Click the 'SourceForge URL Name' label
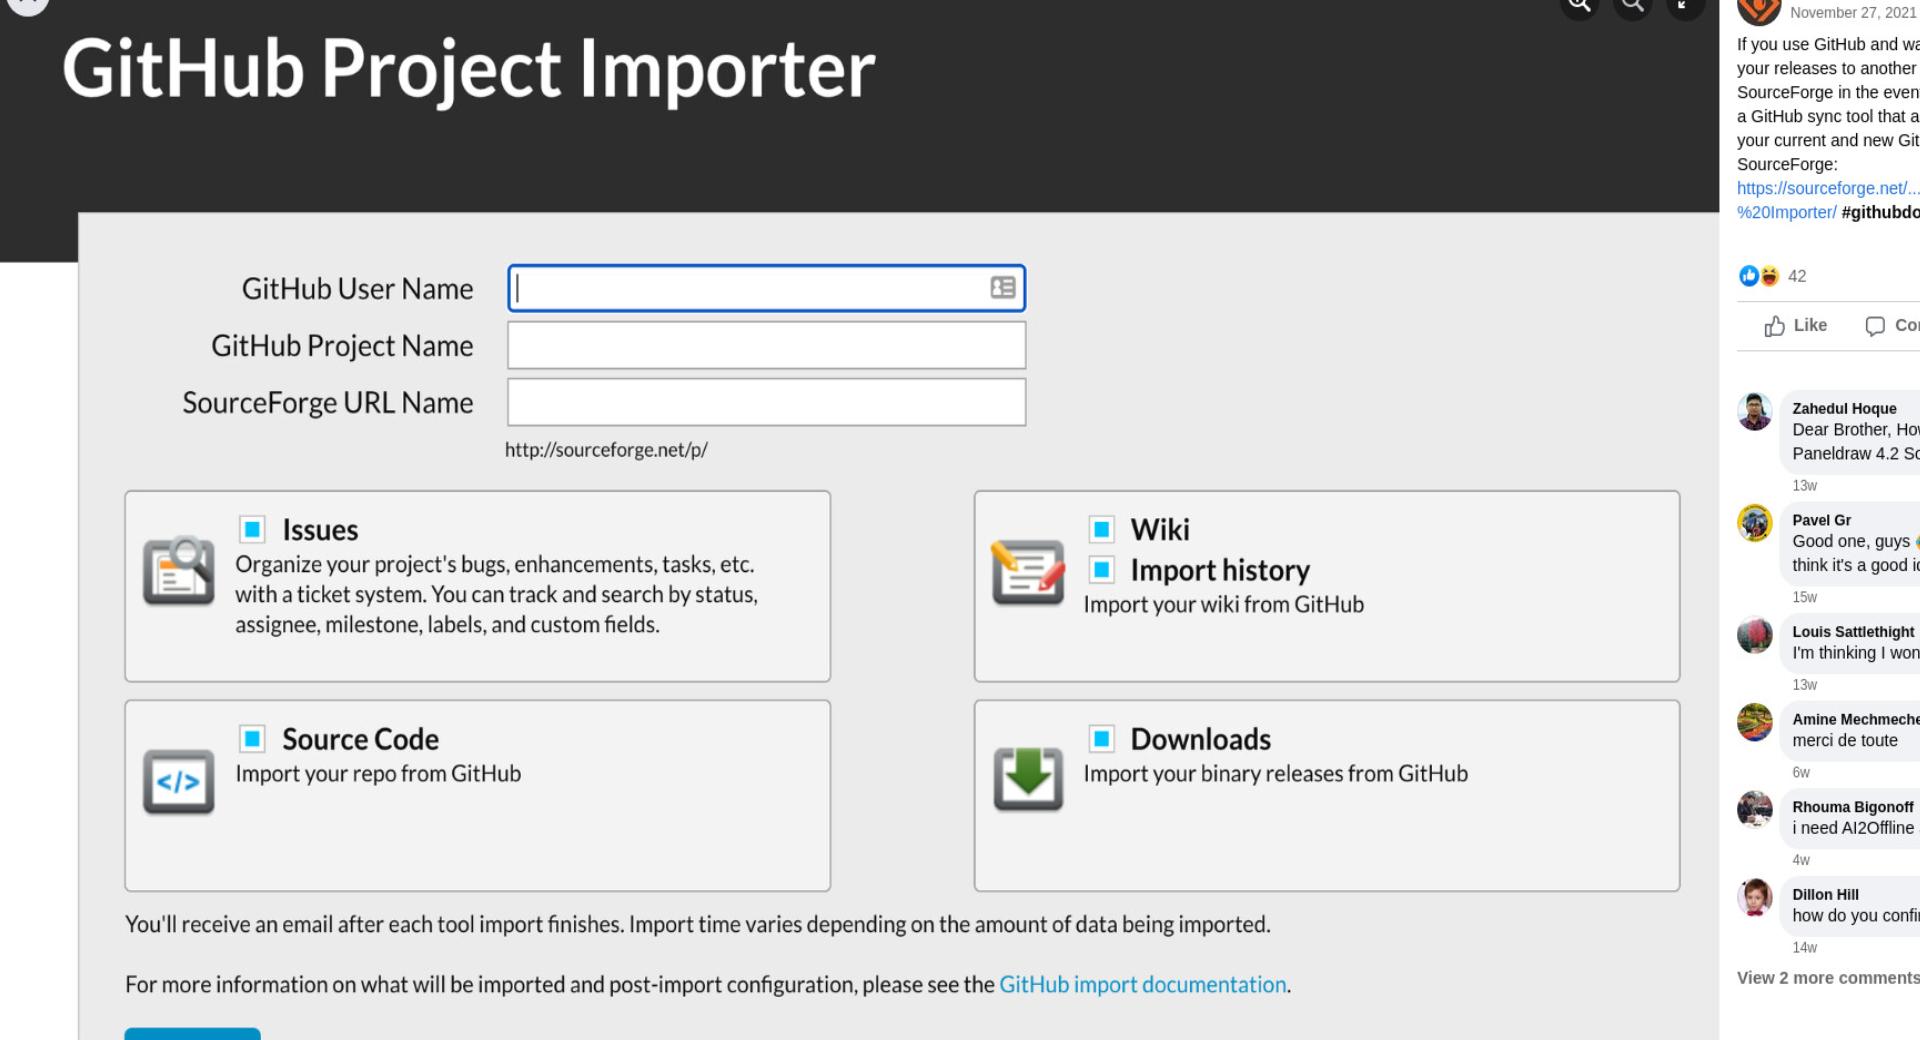The image size is (1920, 1040). (327, 403)
